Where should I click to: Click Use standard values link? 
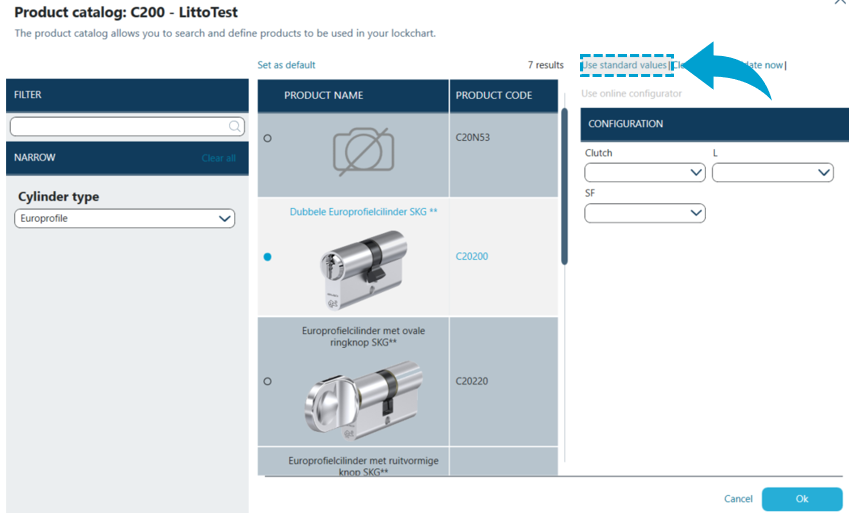pyautogui.click(x=625, y=65)
